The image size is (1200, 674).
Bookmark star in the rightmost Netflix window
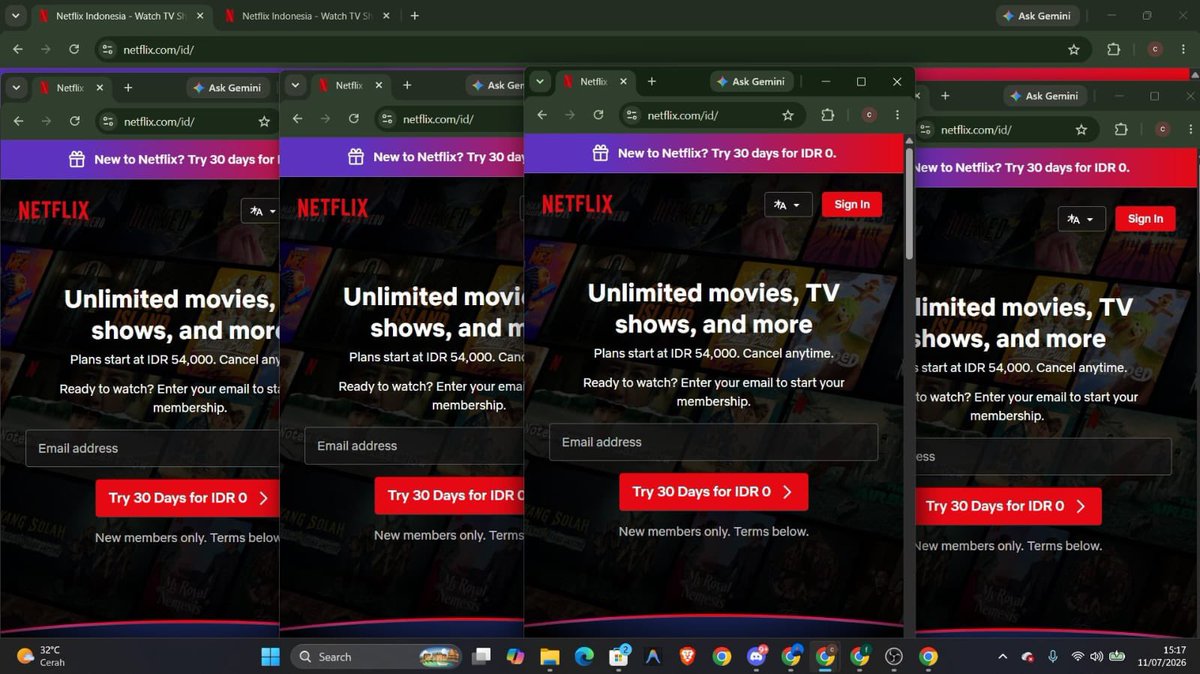pos(1081,130)
